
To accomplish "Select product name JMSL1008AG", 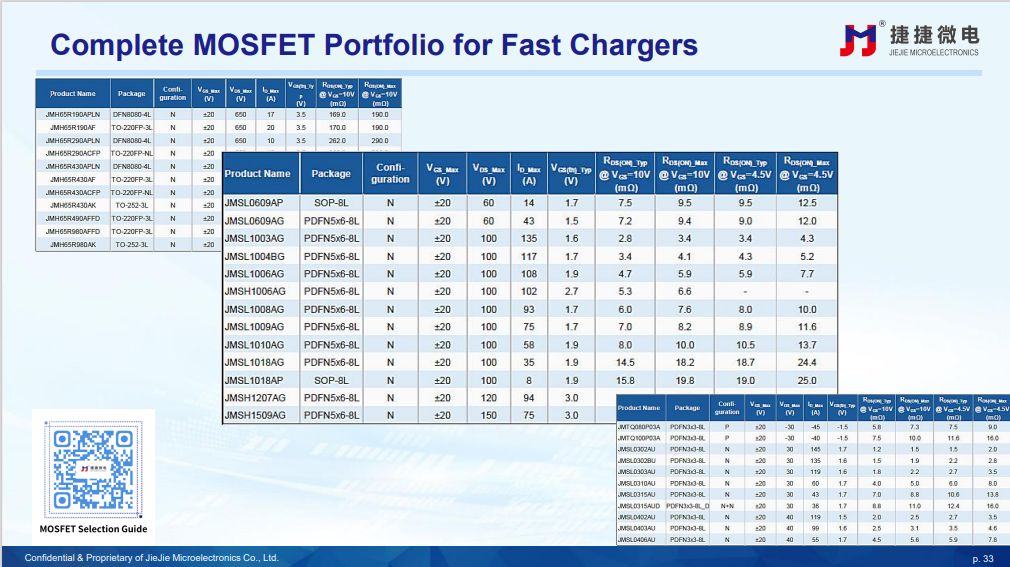I will click(254, 309).
